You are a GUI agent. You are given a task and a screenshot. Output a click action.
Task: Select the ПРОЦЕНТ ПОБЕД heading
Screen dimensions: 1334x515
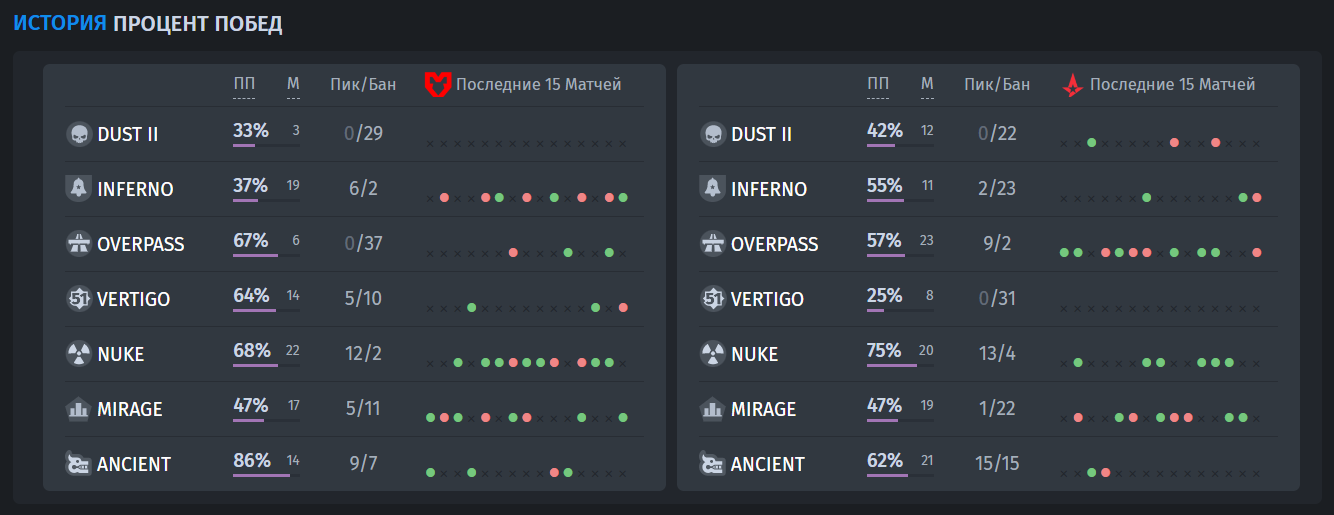pyautogui.click(x=198, y=25)
